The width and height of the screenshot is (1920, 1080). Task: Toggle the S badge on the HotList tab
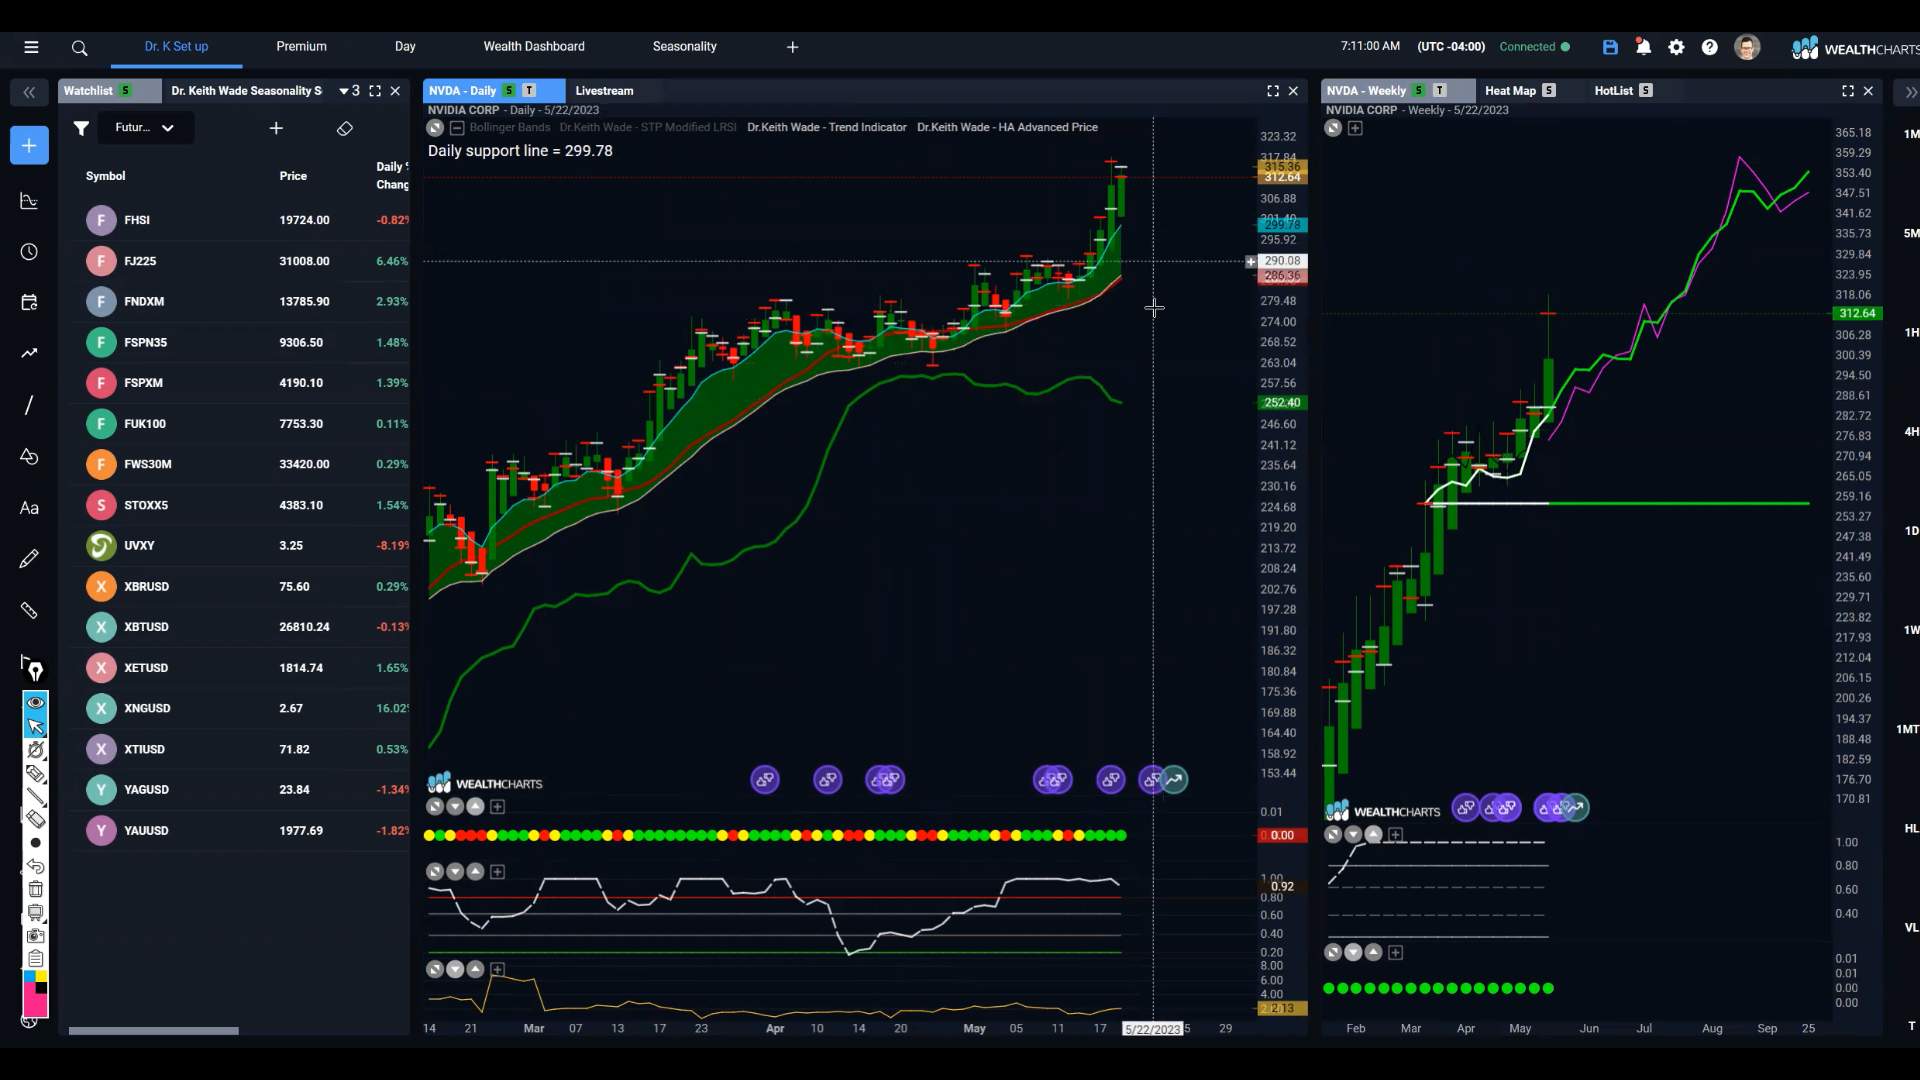pos(1646,91)
